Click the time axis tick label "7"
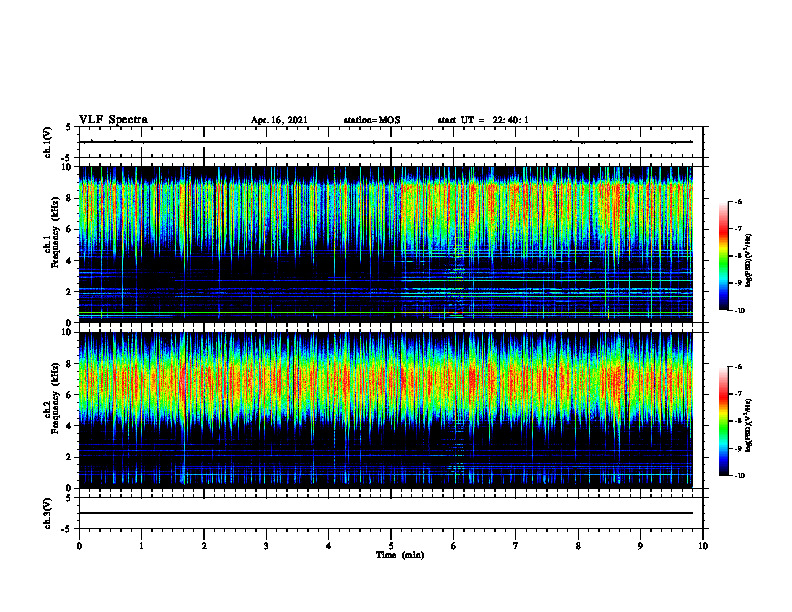 516,546
